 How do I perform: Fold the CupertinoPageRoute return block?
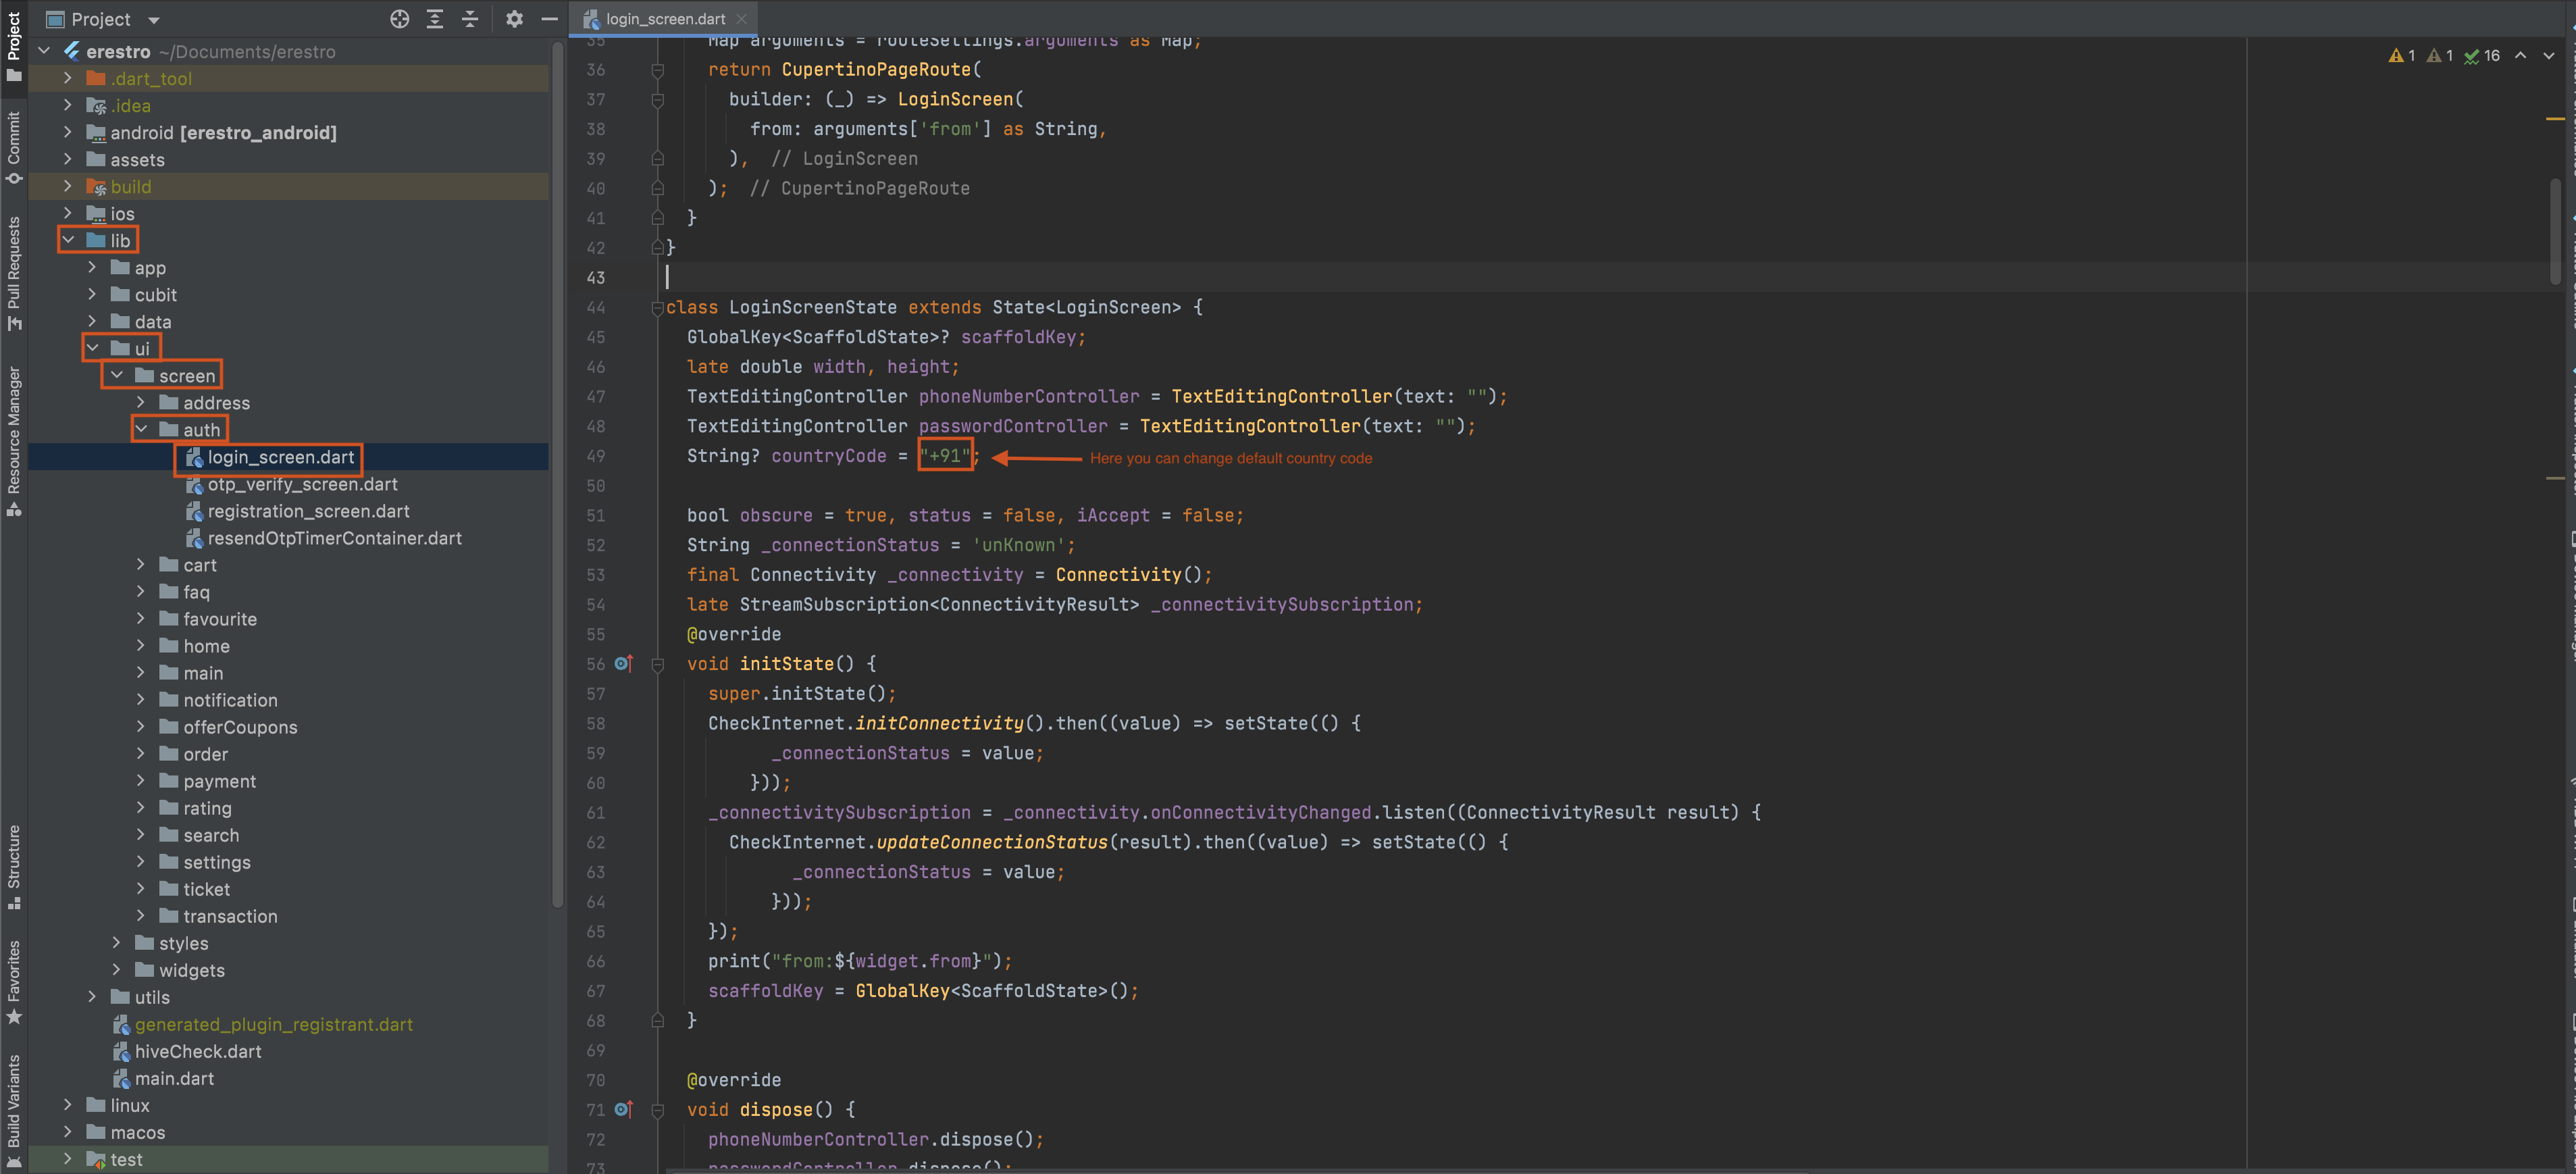coord(657,70)
